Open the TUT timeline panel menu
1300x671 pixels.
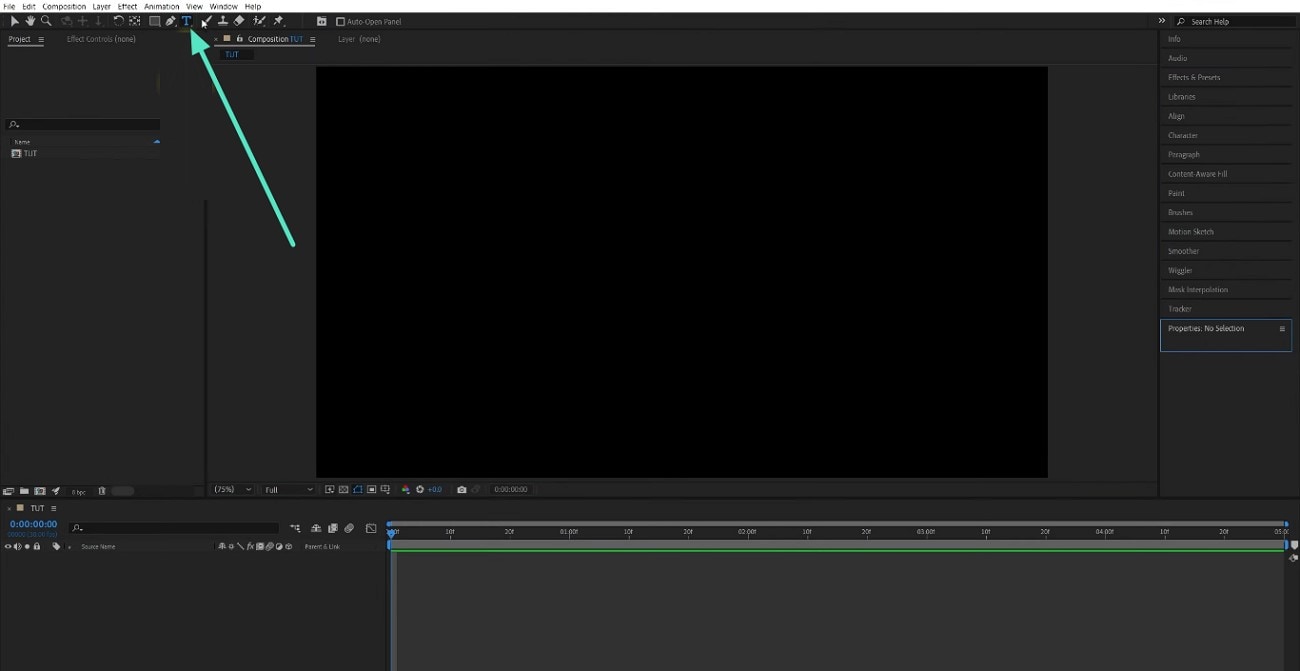coord(53,508)
